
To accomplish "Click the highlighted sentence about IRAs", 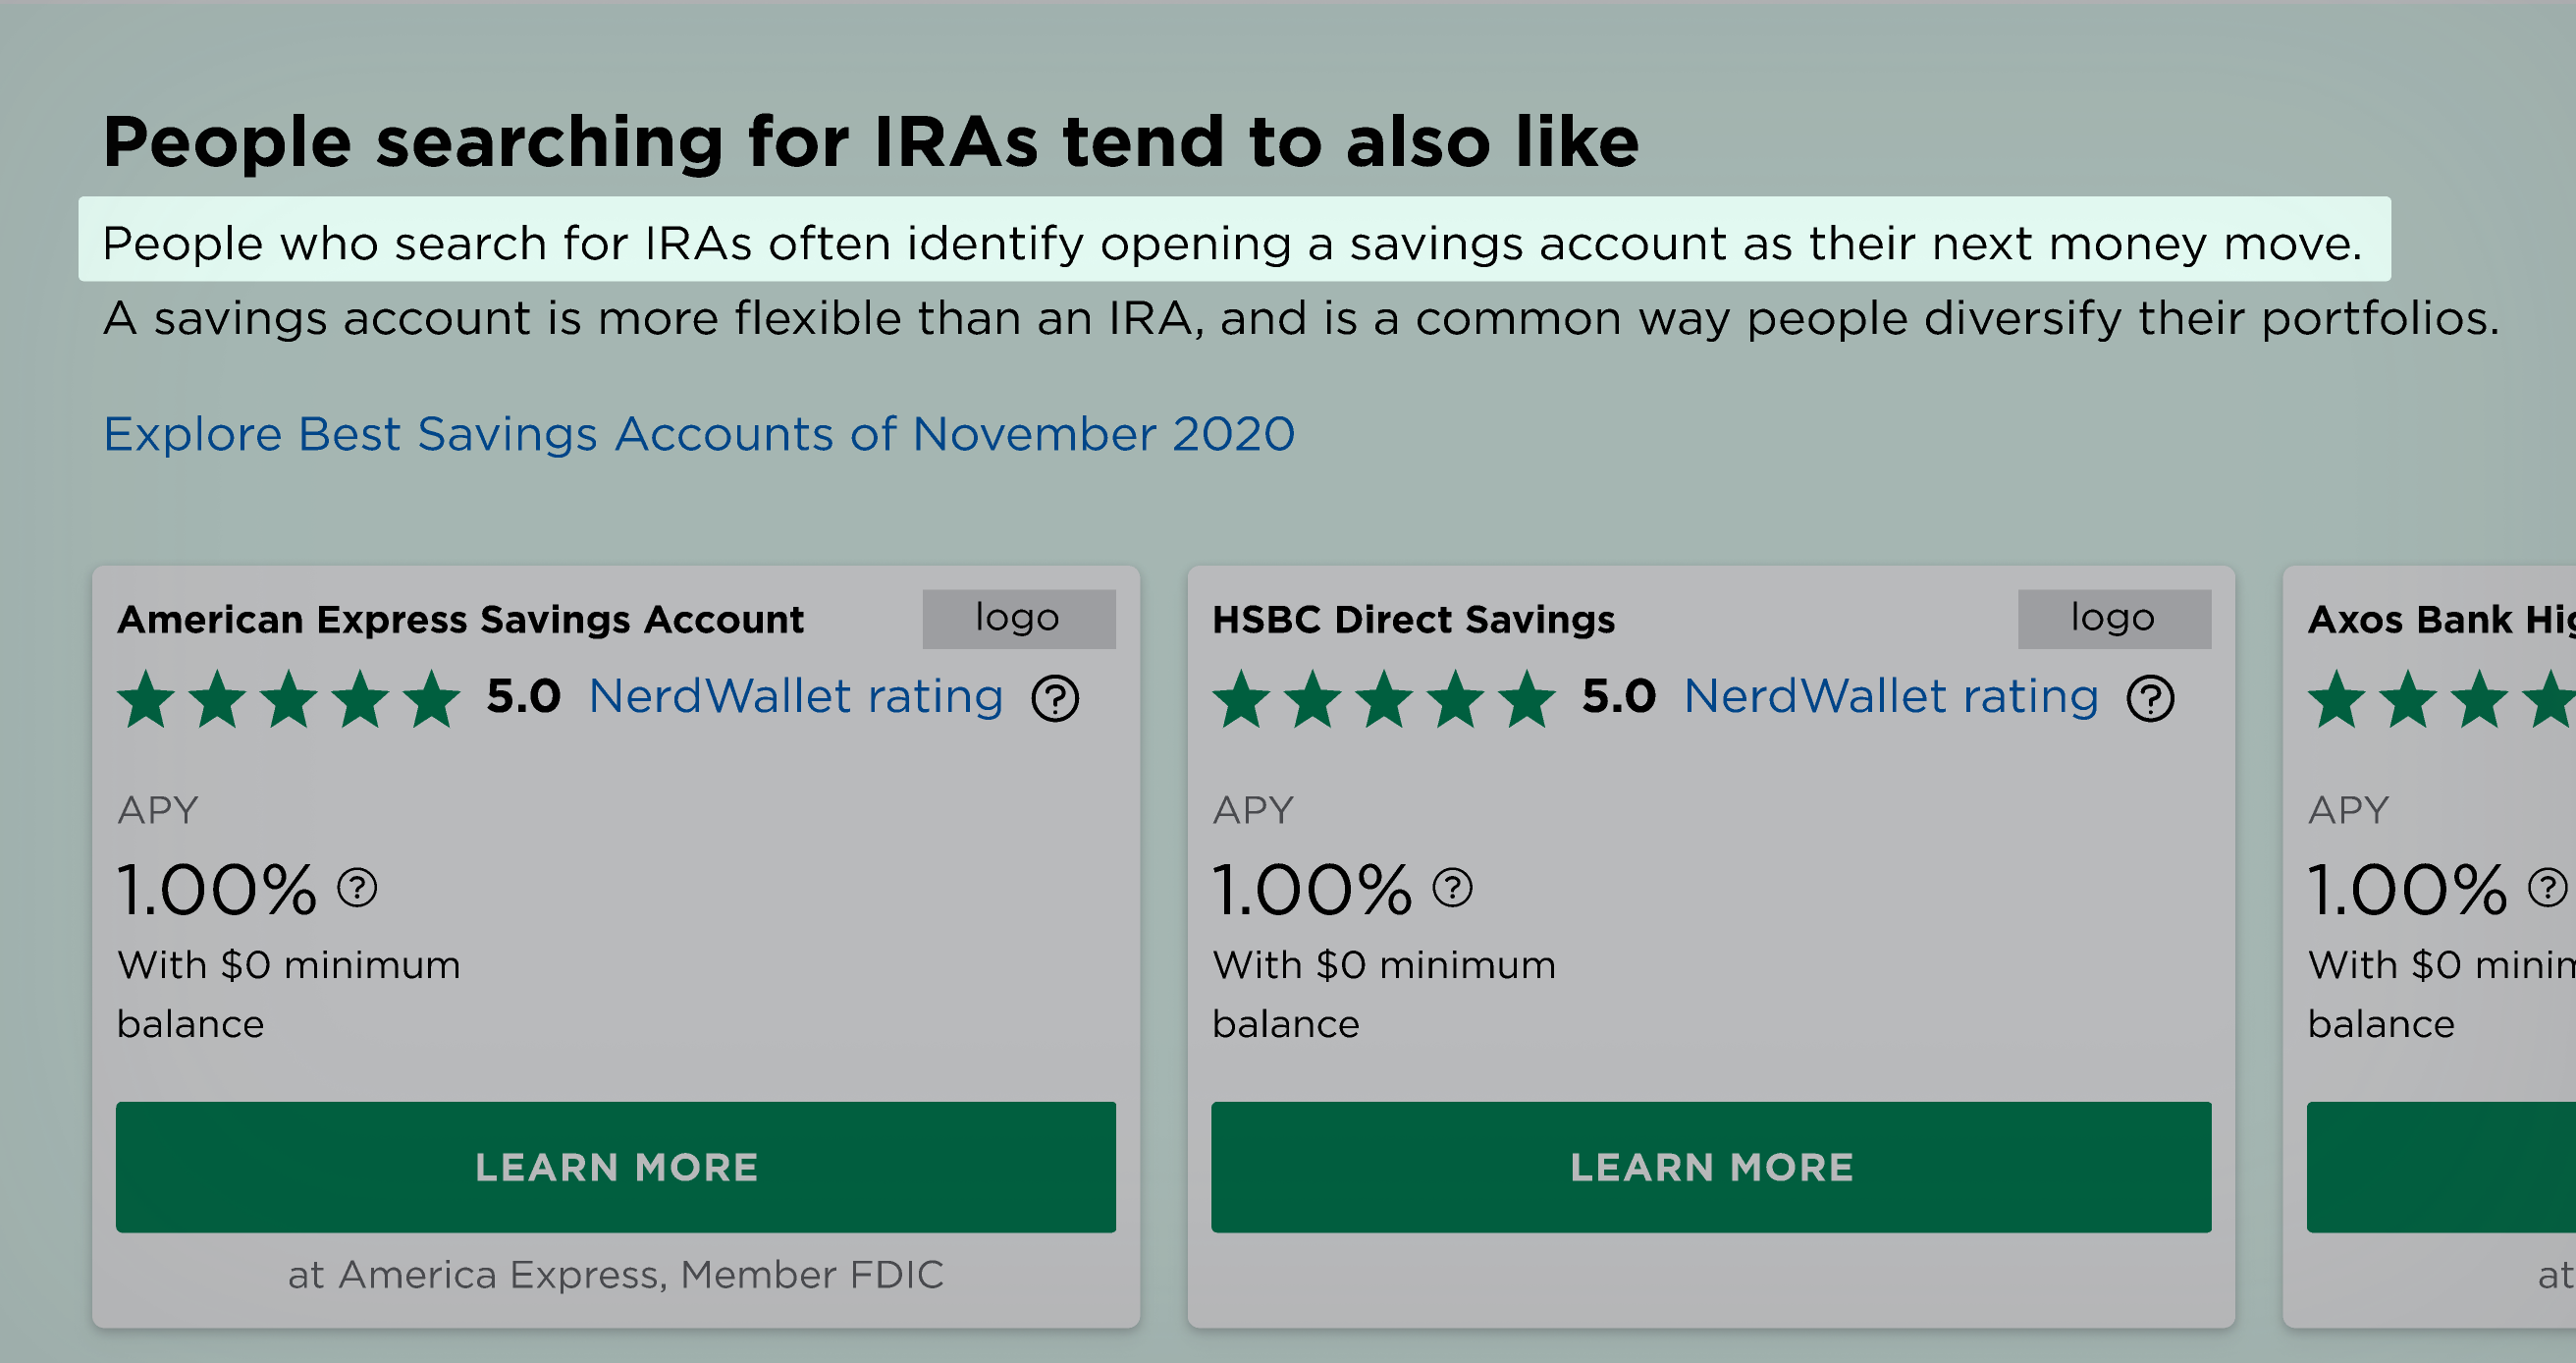I will tap(1232, 243).
